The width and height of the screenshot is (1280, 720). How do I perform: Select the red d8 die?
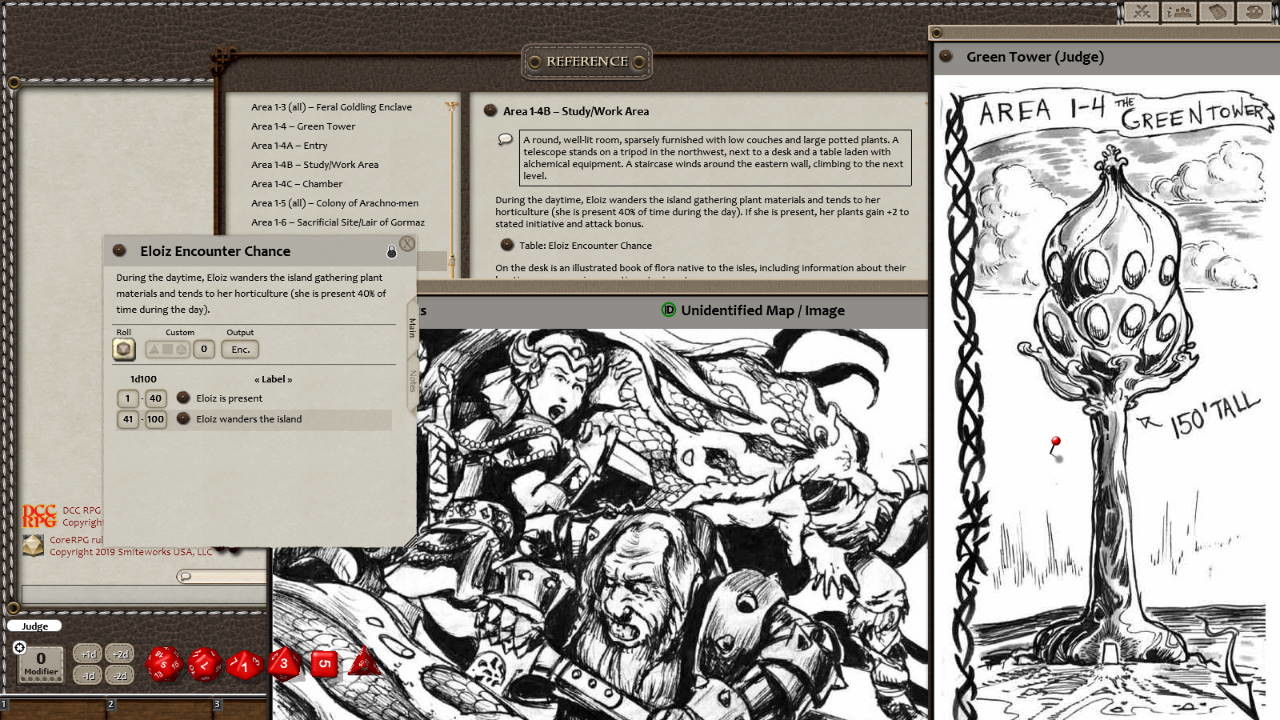coord(283,664)
